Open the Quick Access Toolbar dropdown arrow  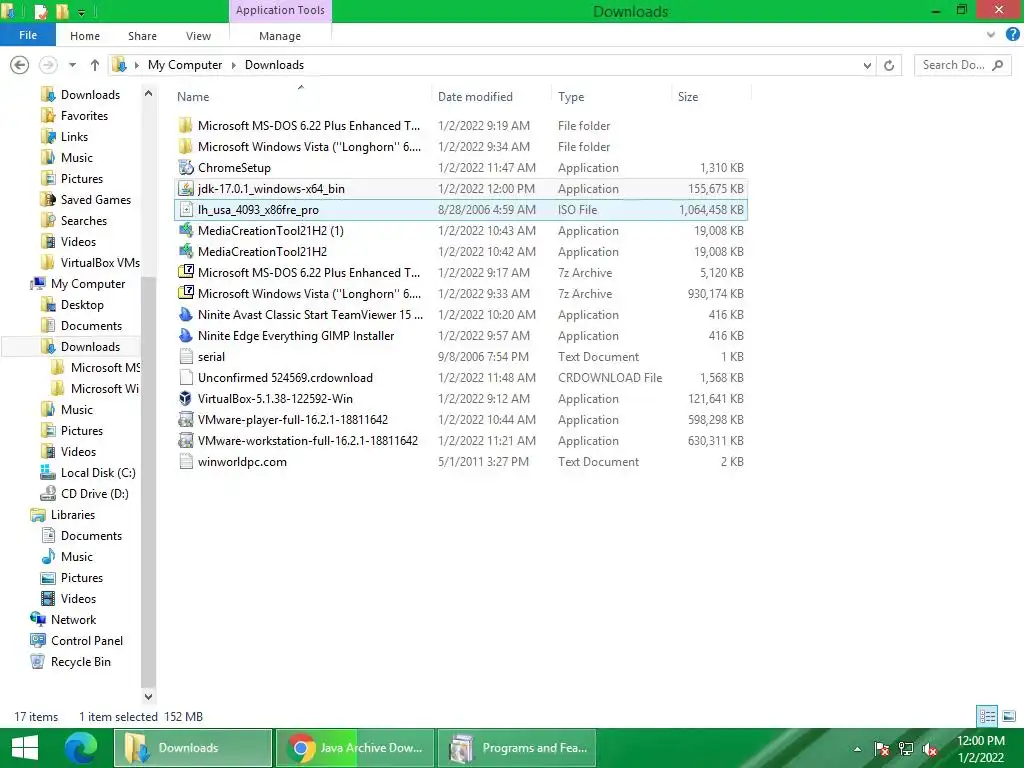[x=82, y=12]
